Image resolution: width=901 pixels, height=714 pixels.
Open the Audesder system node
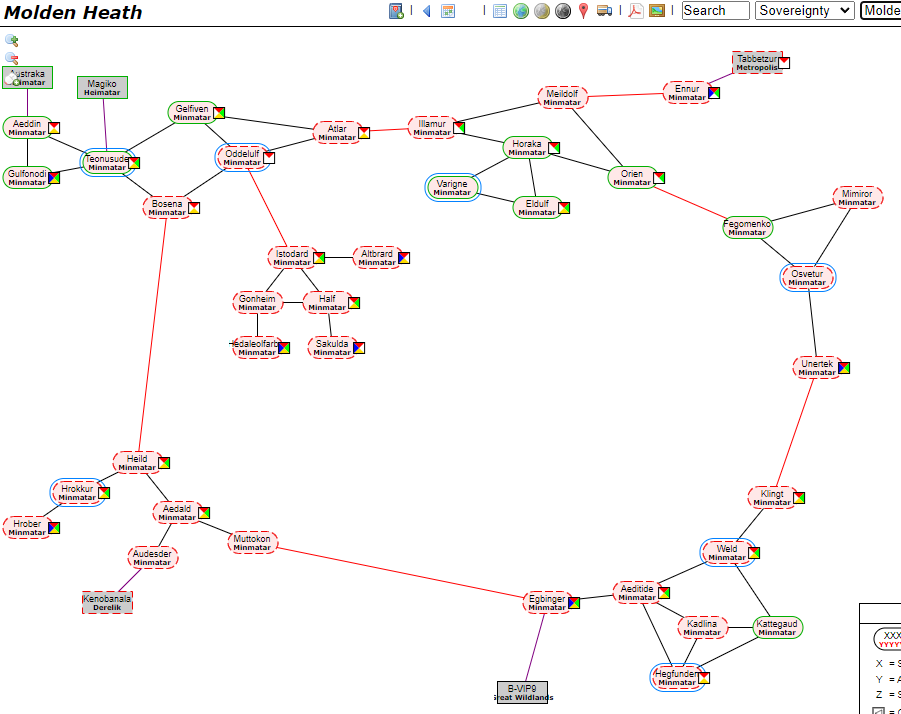pyautogui.click(x=152, y=557)
